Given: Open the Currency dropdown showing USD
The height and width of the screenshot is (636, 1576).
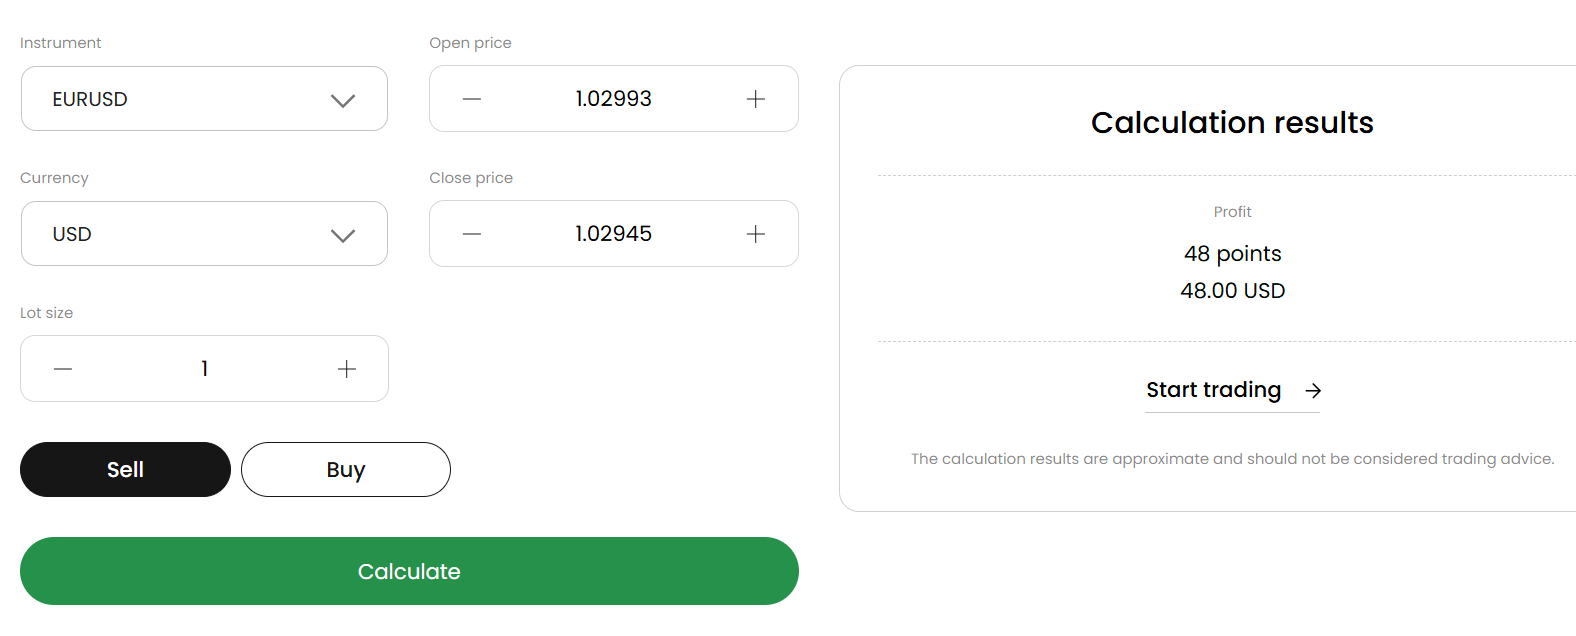Looking at the screenshot, I should click(x=190, y=234).
